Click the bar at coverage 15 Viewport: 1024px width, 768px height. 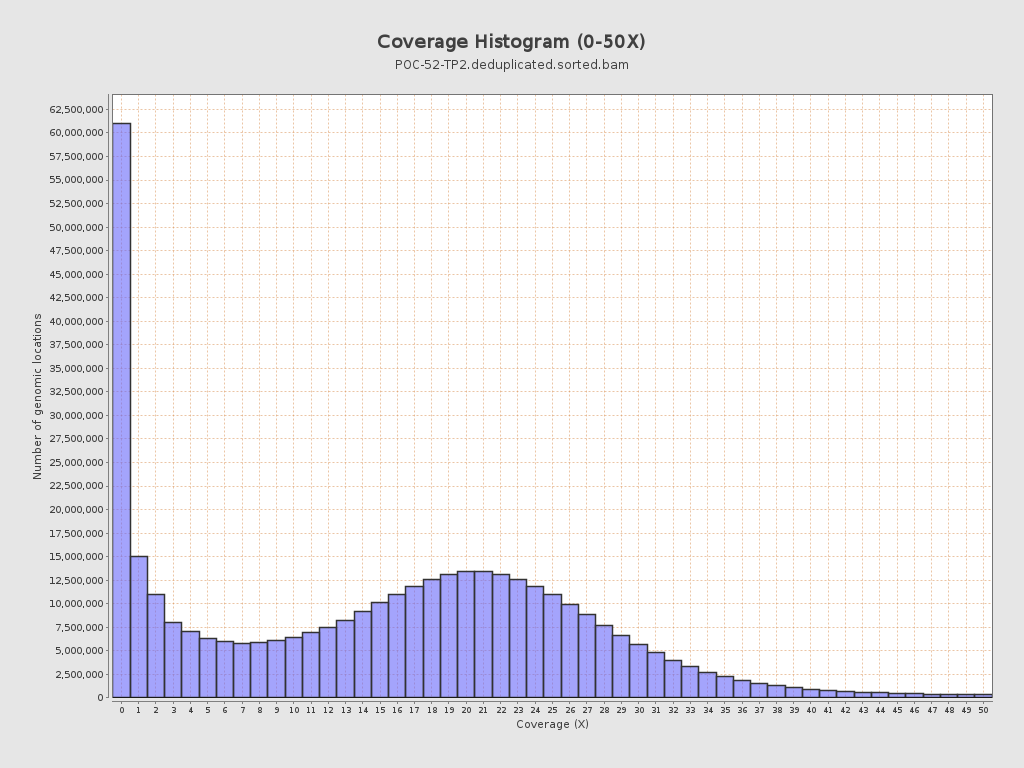380,650
